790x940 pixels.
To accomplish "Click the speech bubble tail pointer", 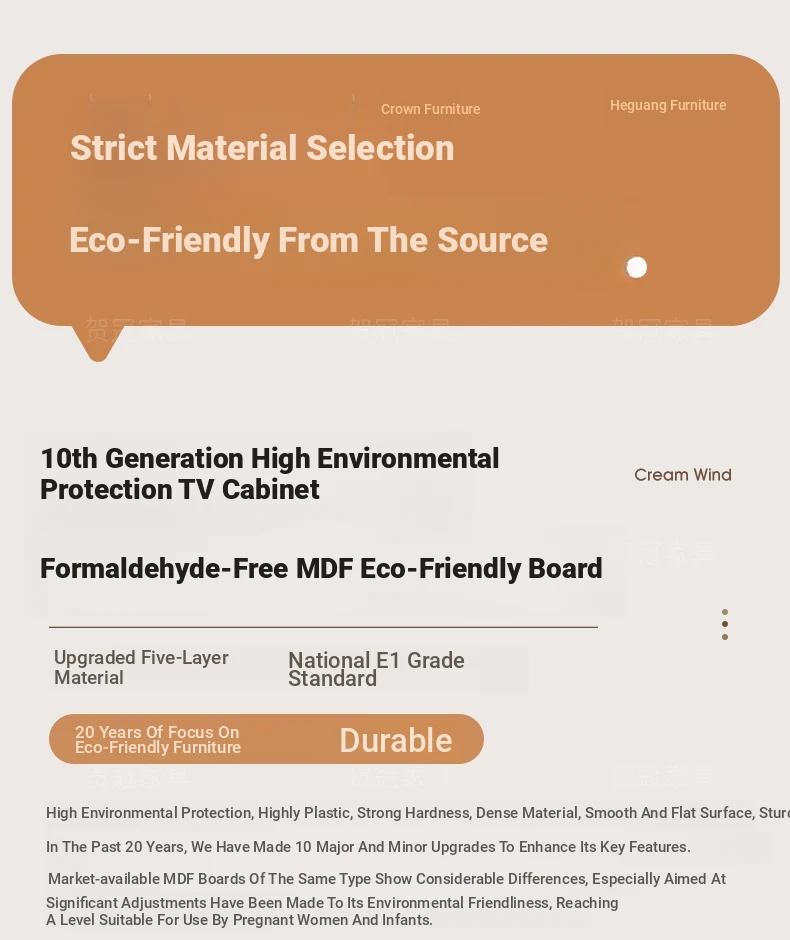I will 98,344.
